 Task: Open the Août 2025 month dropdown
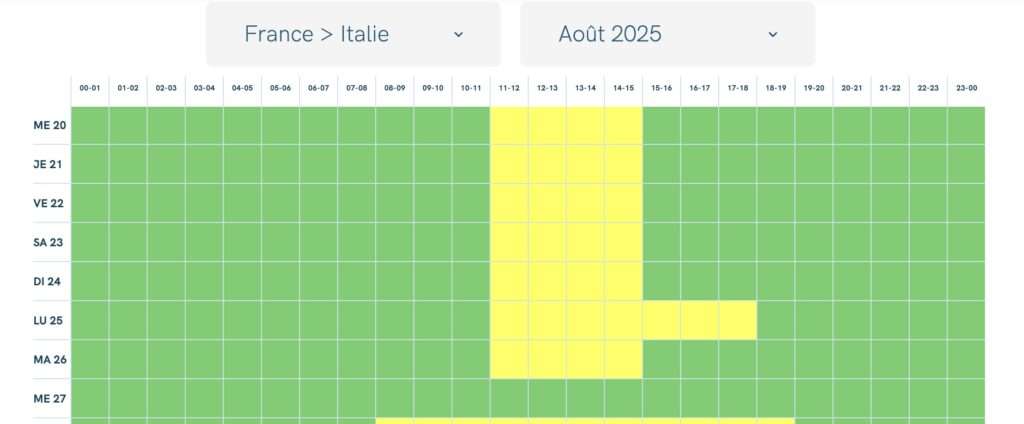[x=667, y=34]
